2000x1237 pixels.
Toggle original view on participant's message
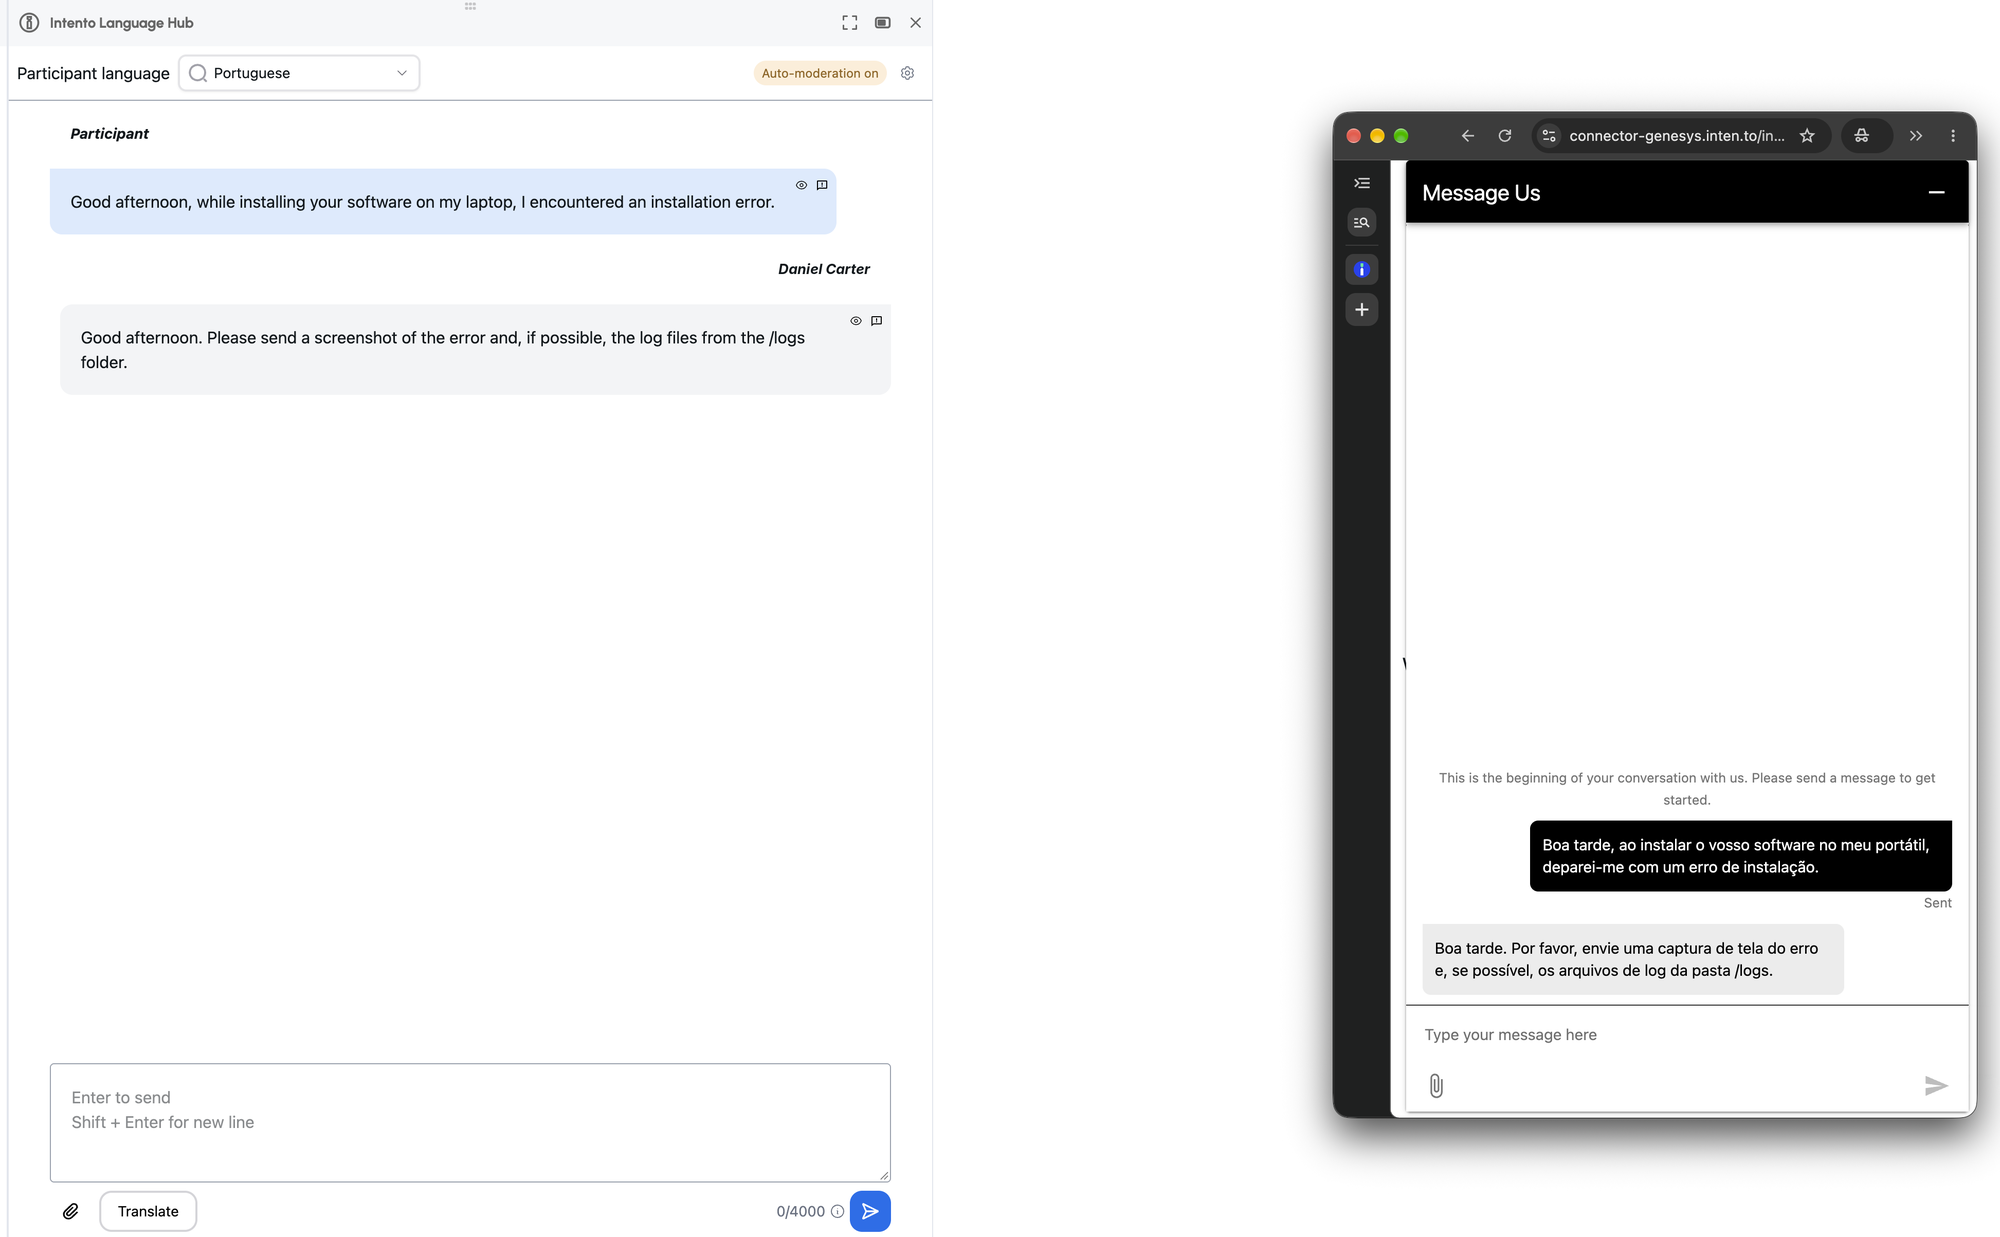tap(801, 185)
